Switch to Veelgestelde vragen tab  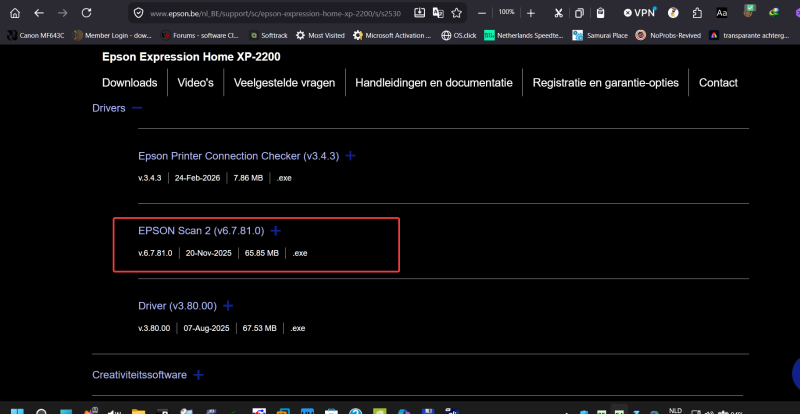(x=284, y=83)
